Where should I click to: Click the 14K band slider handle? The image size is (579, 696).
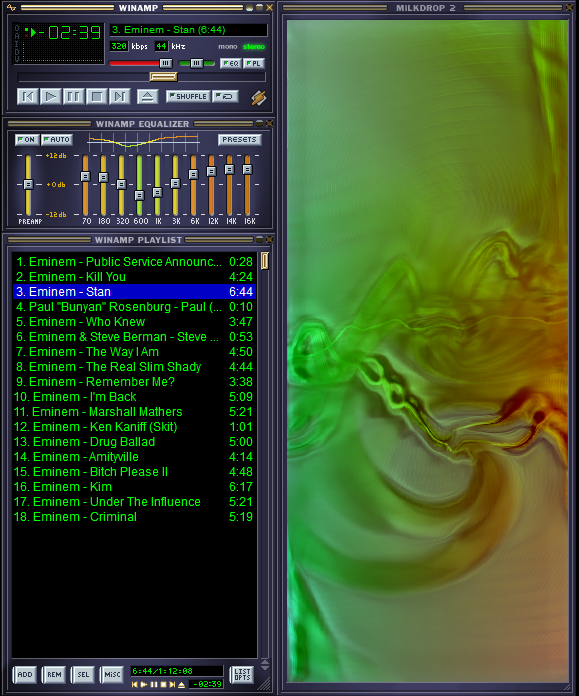coord(229,169)
